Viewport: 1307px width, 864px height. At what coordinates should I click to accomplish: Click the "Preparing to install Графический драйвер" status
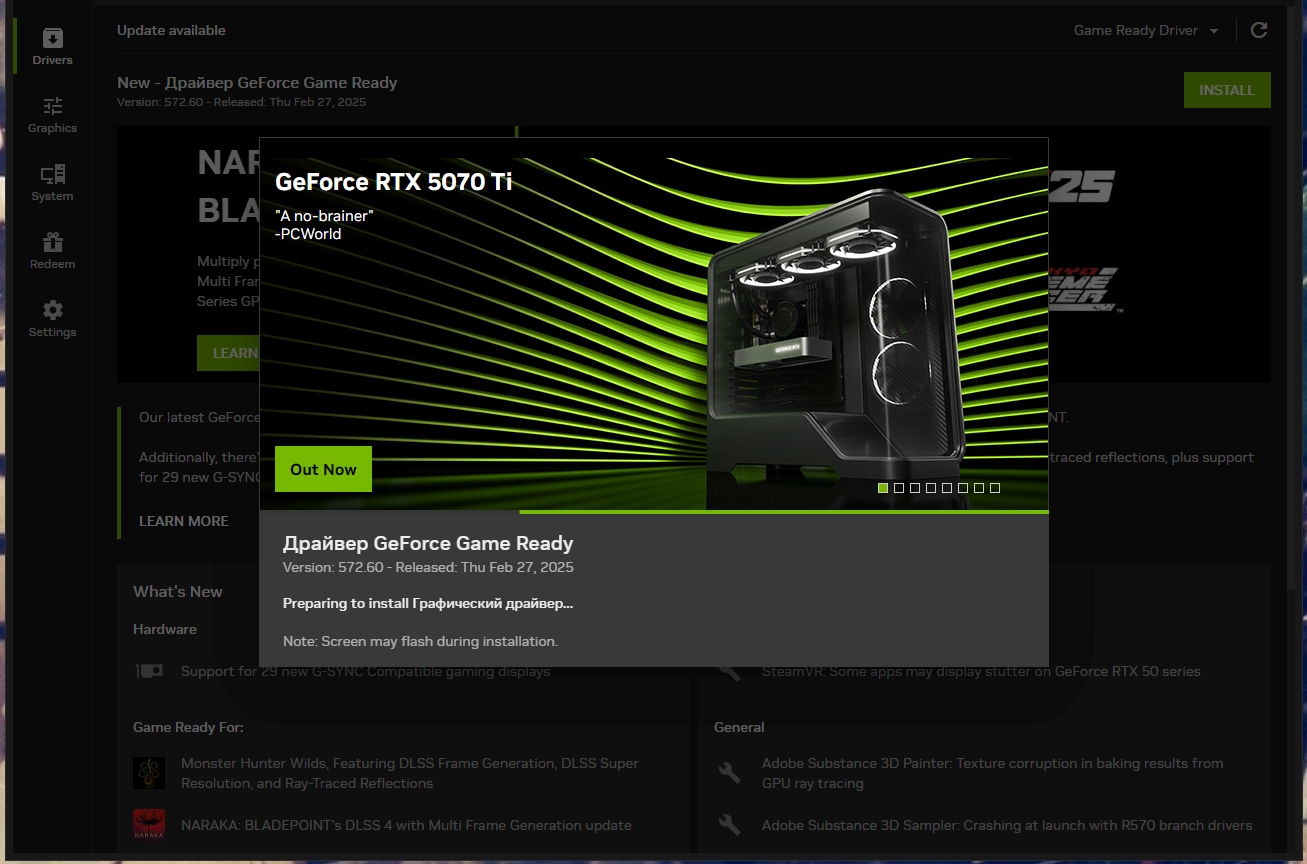click(428, 603)
